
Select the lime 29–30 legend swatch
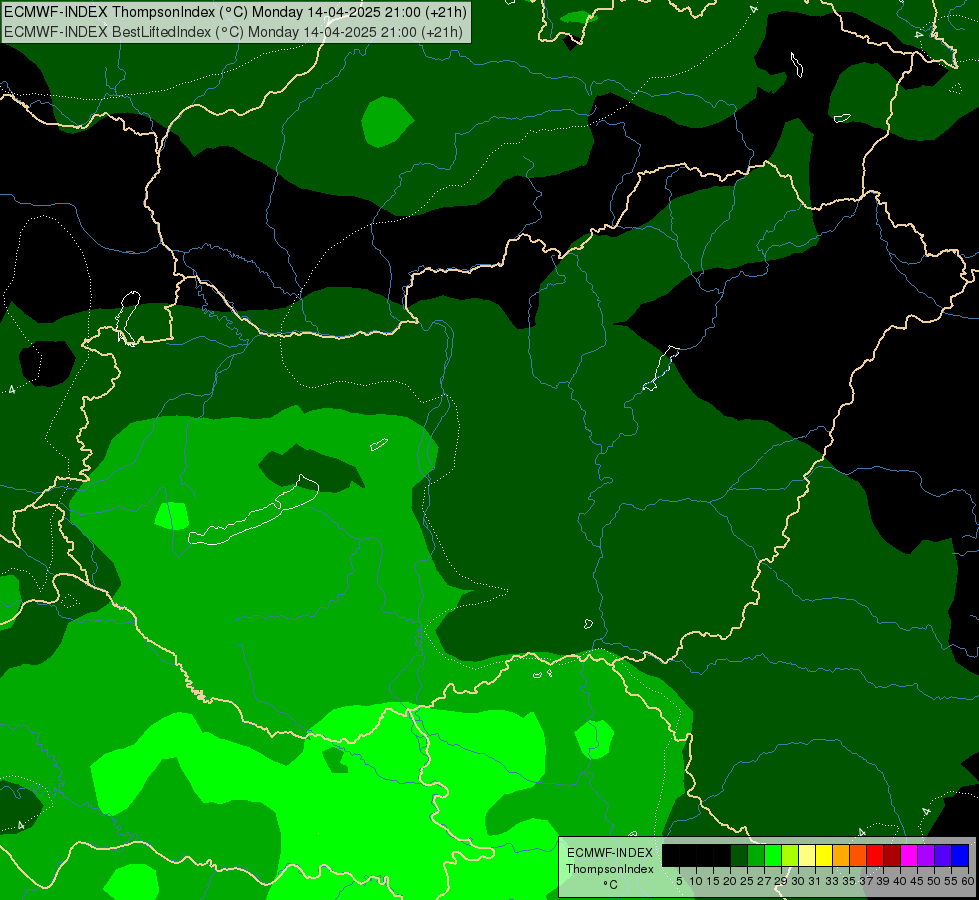pyautogui.click(x=790, y=855)
